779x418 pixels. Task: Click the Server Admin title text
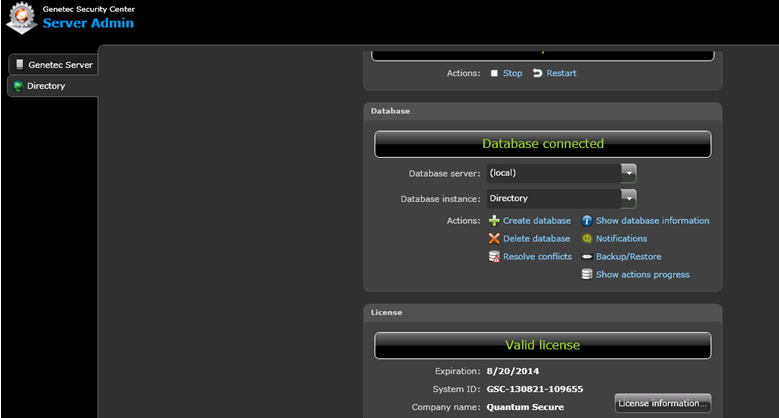(88, 23)
